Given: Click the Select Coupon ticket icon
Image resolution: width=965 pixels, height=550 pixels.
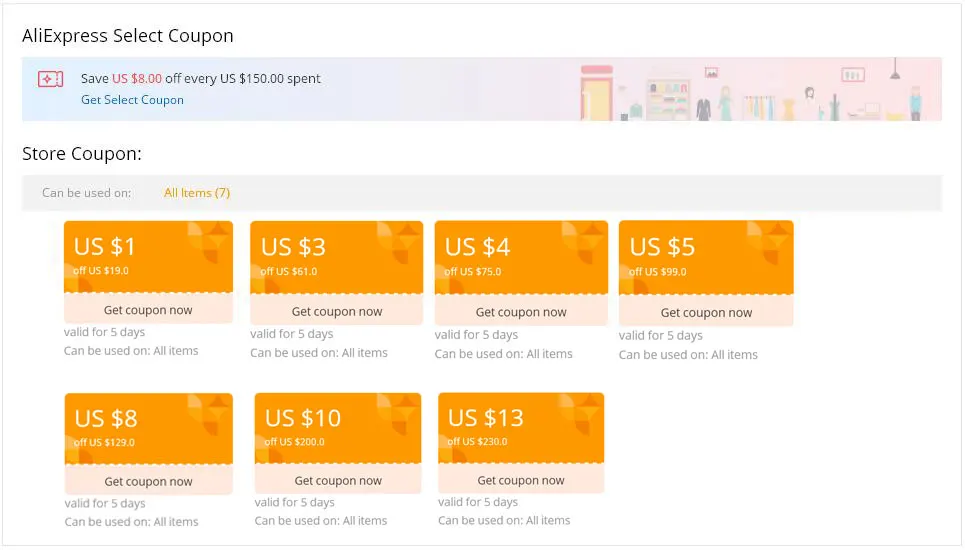Looking at the screenshot, I should coord(50,79).
